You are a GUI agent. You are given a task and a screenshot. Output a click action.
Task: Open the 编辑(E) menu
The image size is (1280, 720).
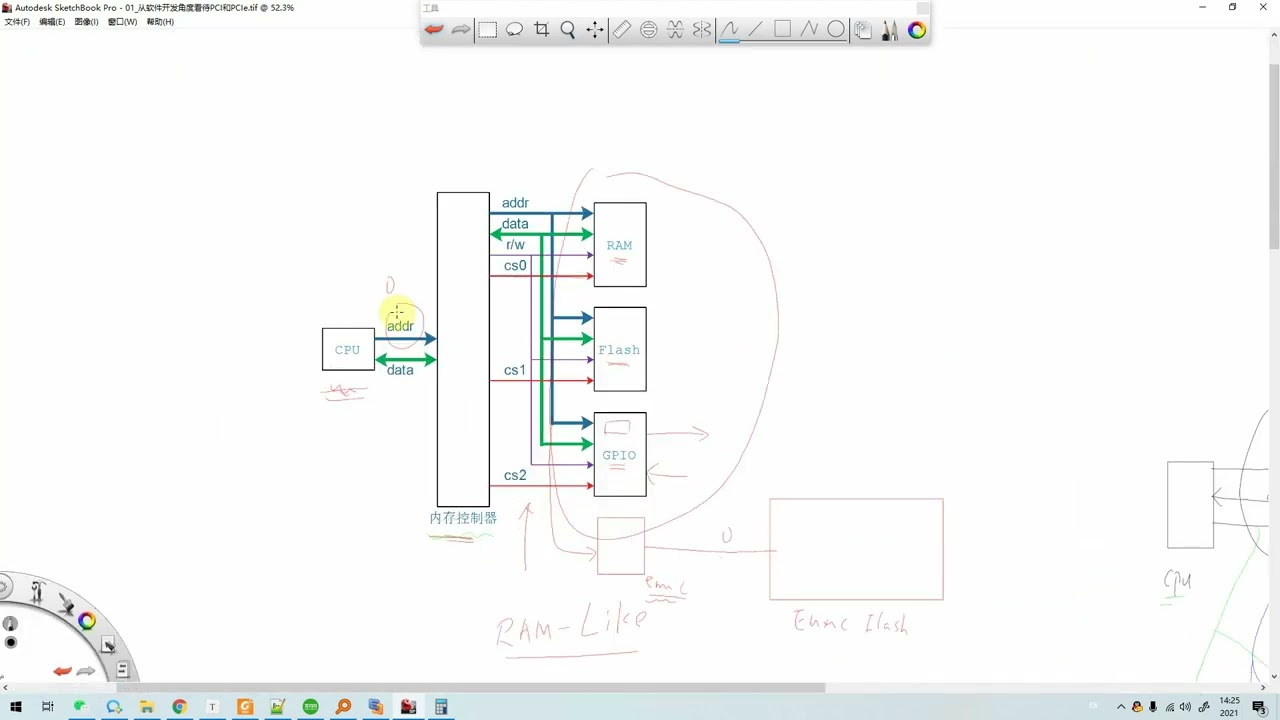click(x=52, y=22)
